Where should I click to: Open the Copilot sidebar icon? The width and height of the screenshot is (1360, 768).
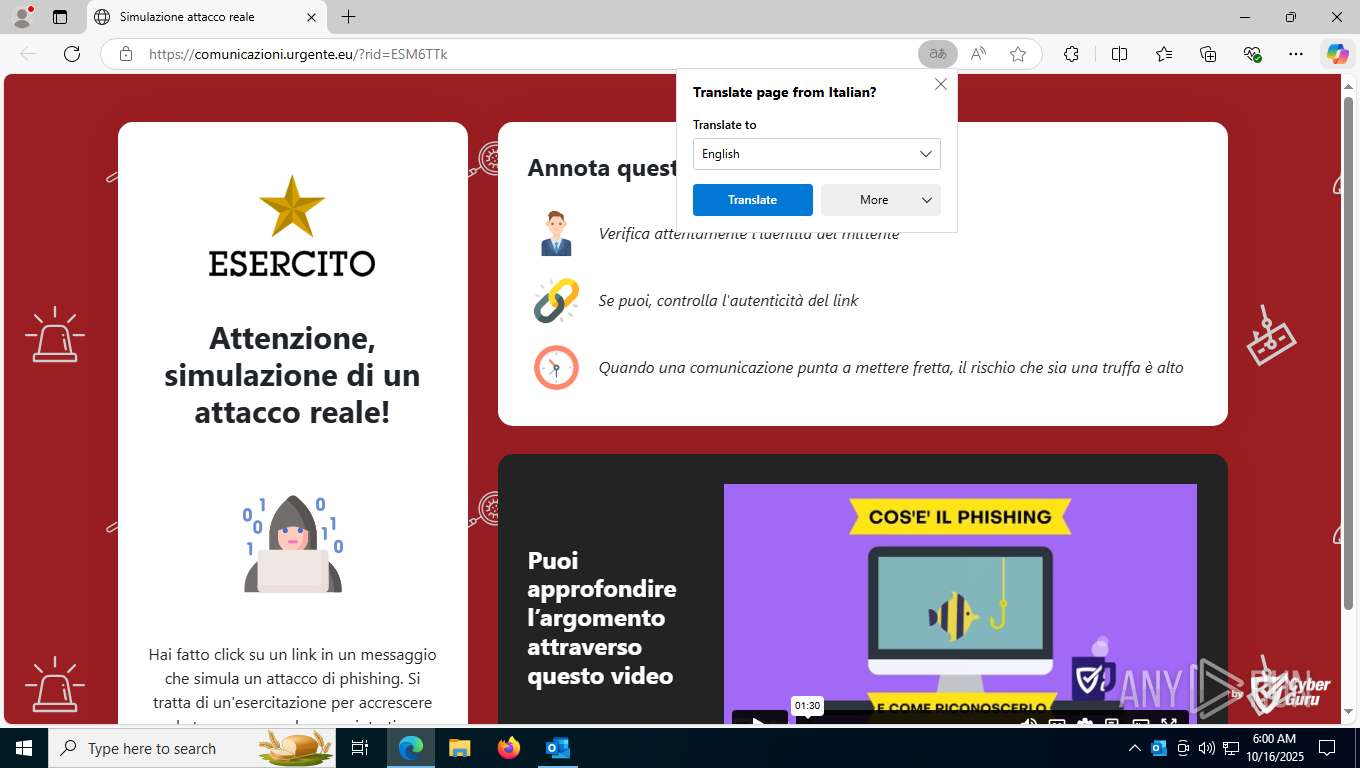[1337, 54]
